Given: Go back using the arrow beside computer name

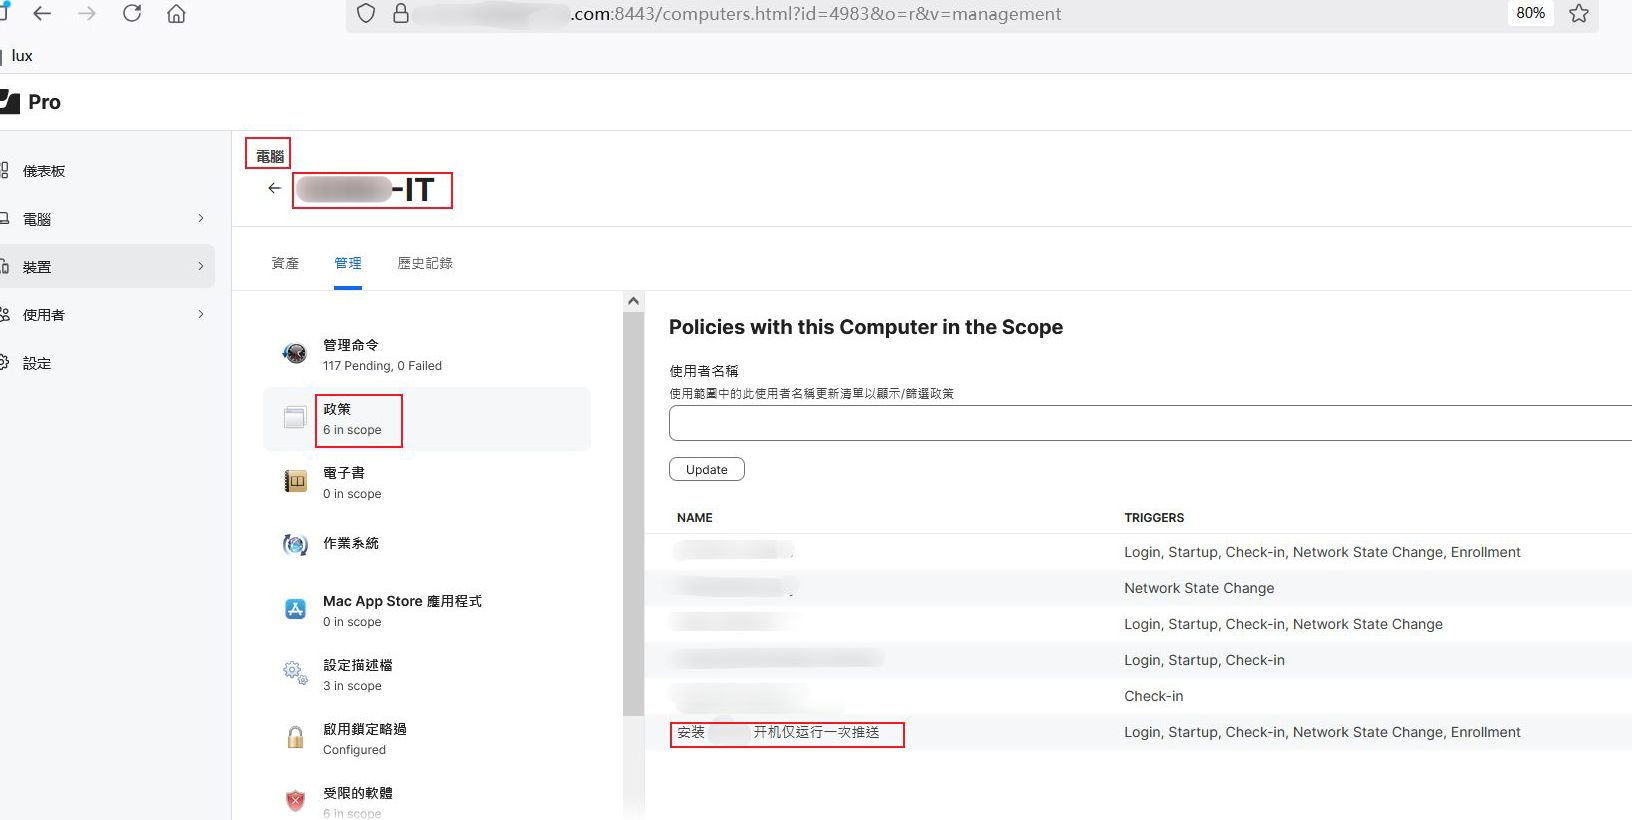Looking at the screenshot, I should (x=274, y=188).
